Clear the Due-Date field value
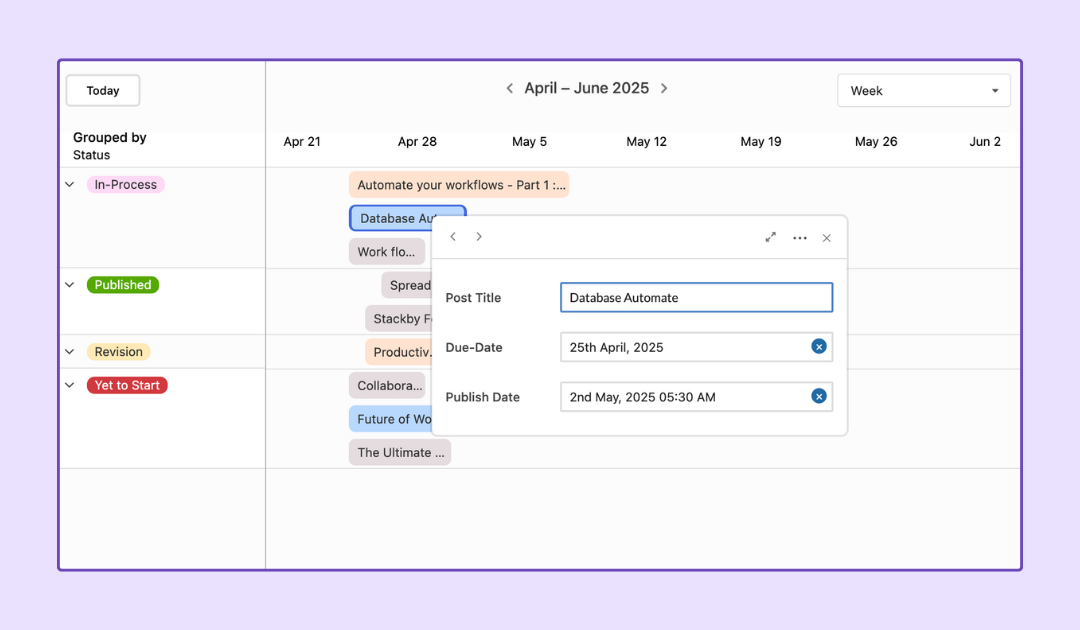 coord(819,347)
